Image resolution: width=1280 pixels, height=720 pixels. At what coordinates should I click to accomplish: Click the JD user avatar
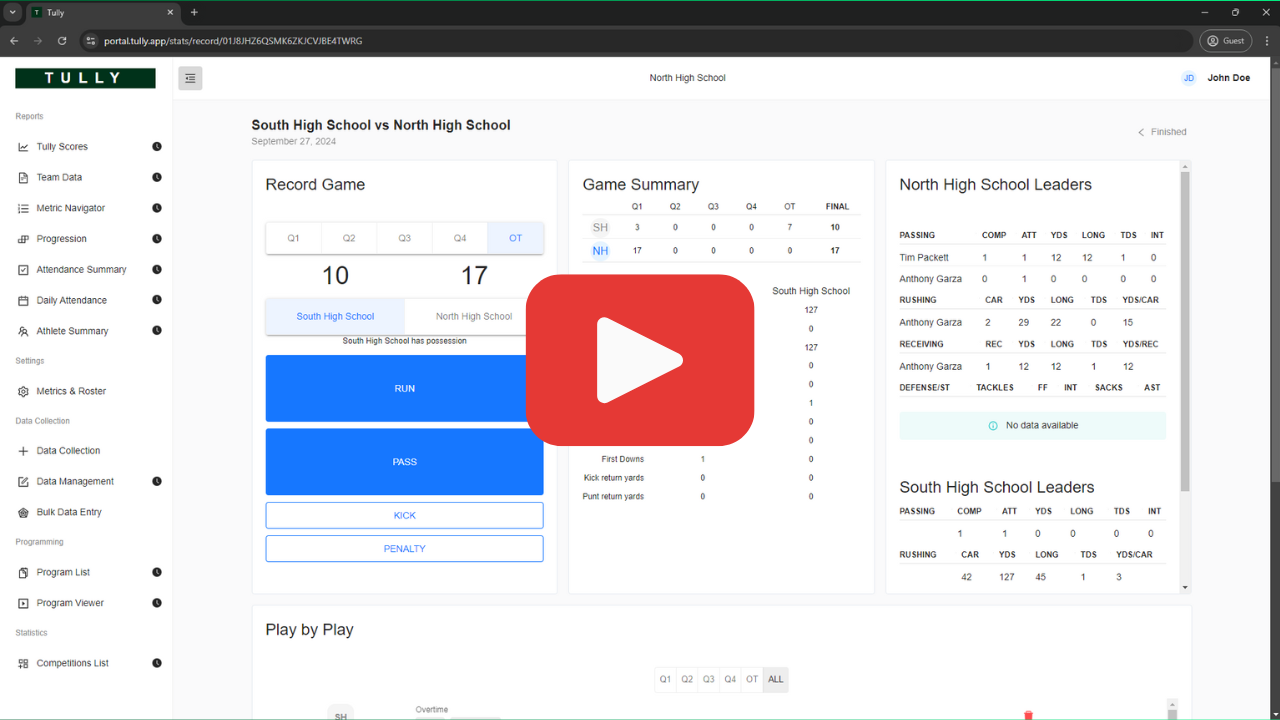tap(1188, 78)
